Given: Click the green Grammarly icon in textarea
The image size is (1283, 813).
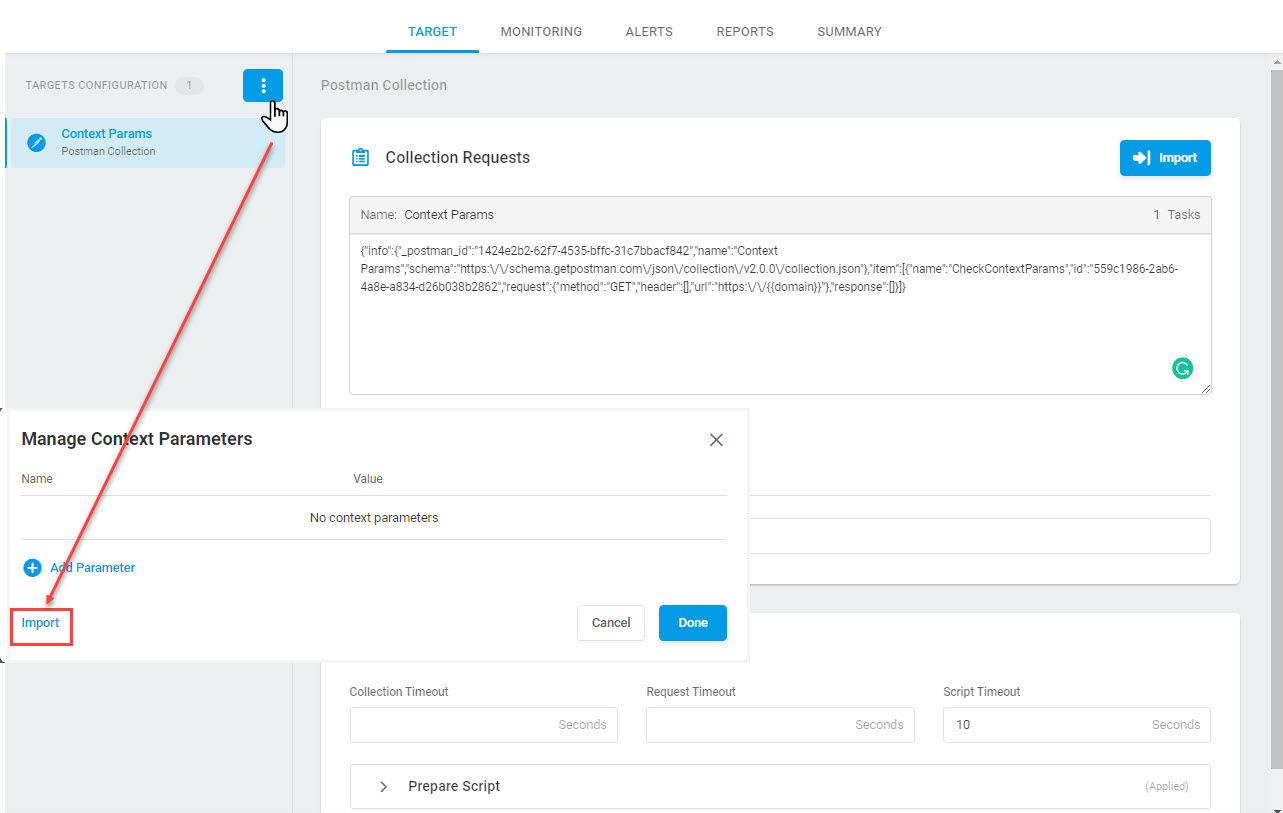Looking at the screenshot, I should pos(1182,369).
